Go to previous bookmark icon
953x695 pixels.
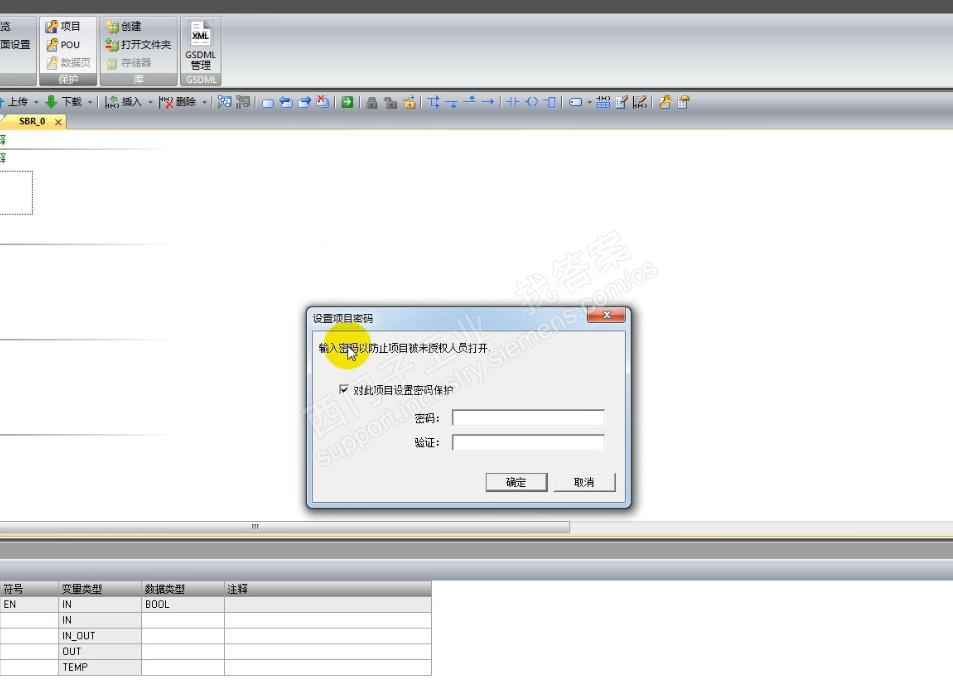point(286,103)
